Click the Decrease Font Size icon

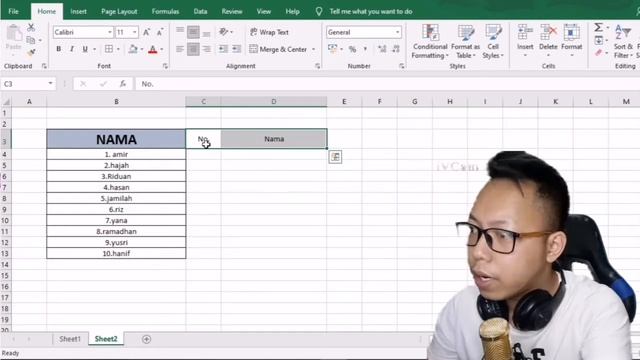click(160, 32)
